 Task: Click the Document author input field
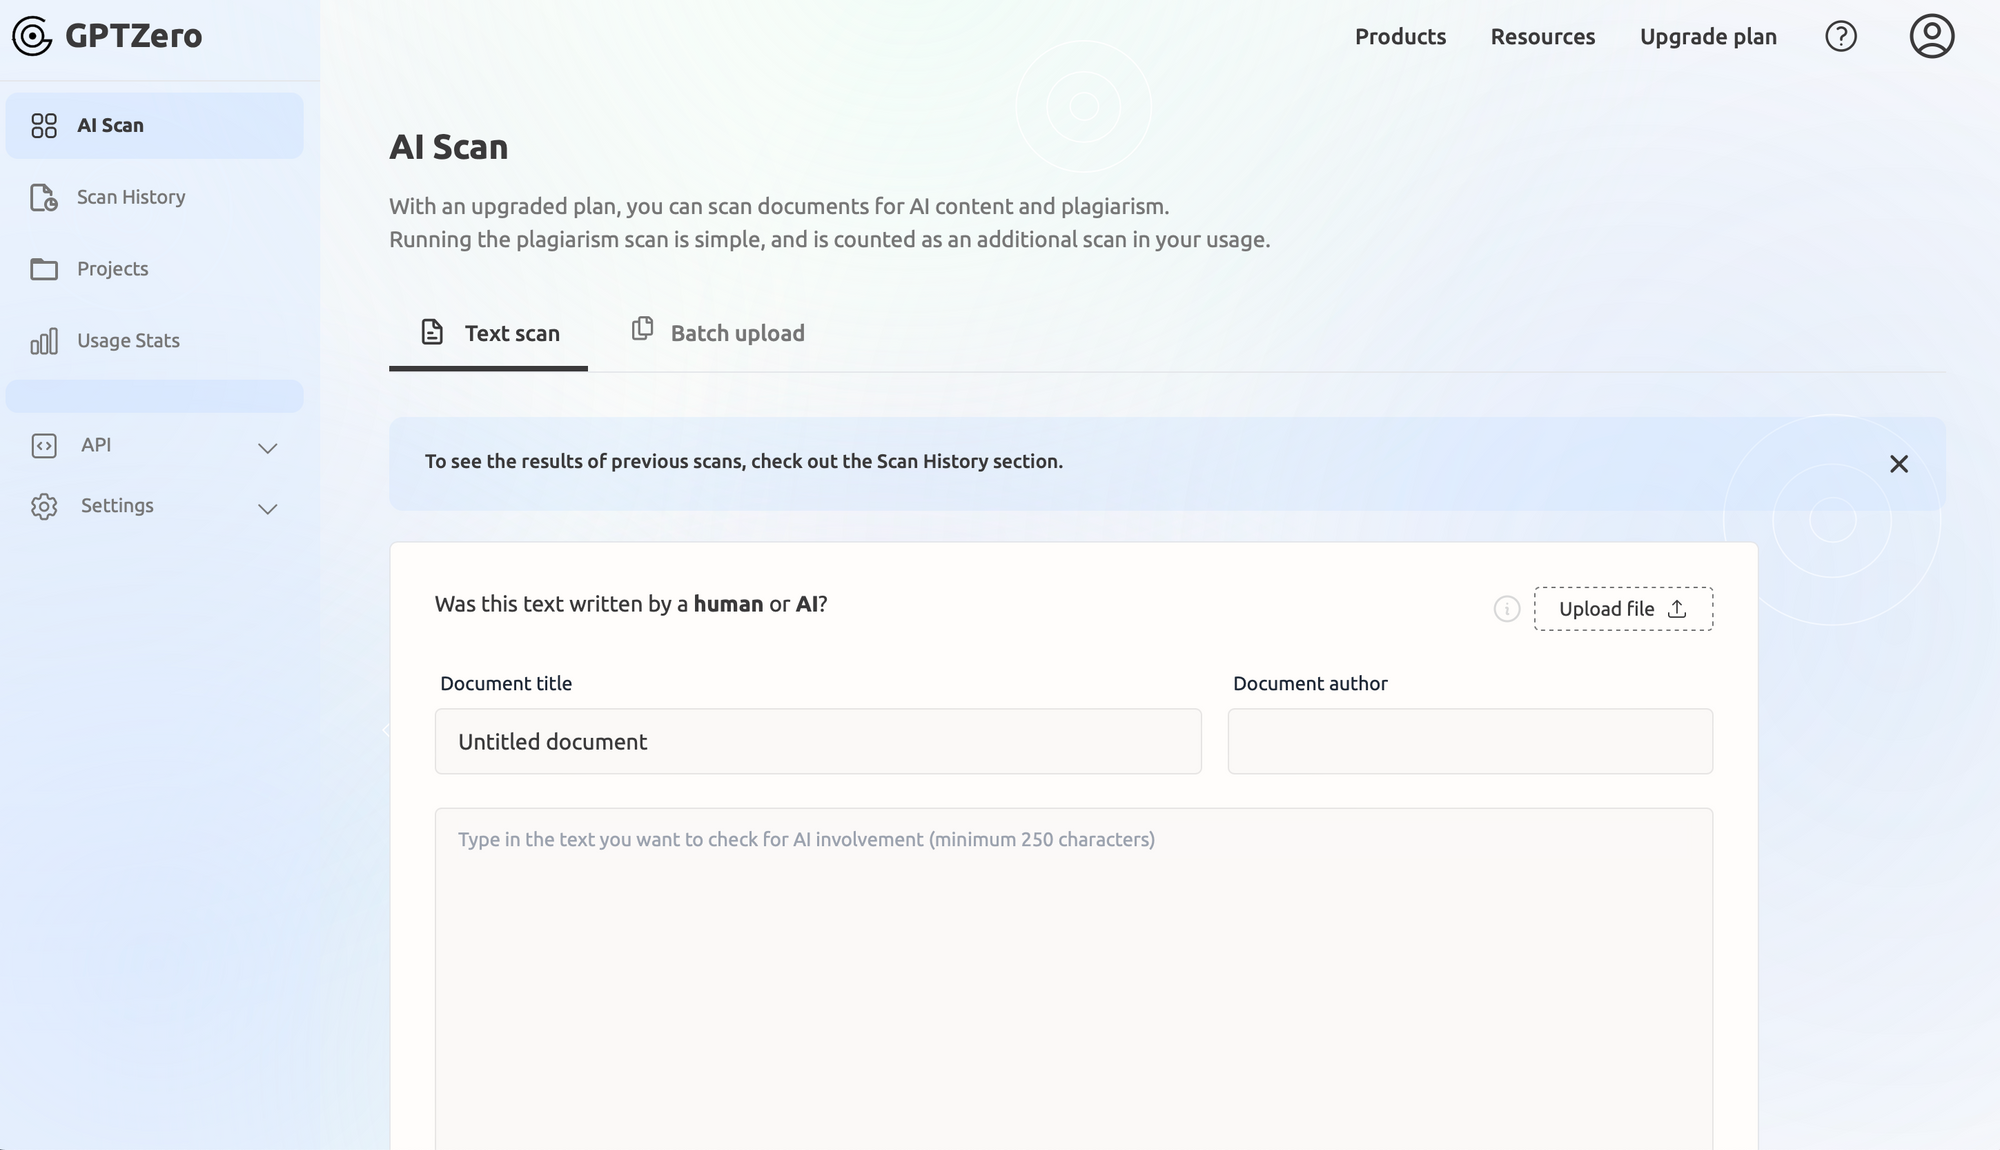click(1470, 741)
